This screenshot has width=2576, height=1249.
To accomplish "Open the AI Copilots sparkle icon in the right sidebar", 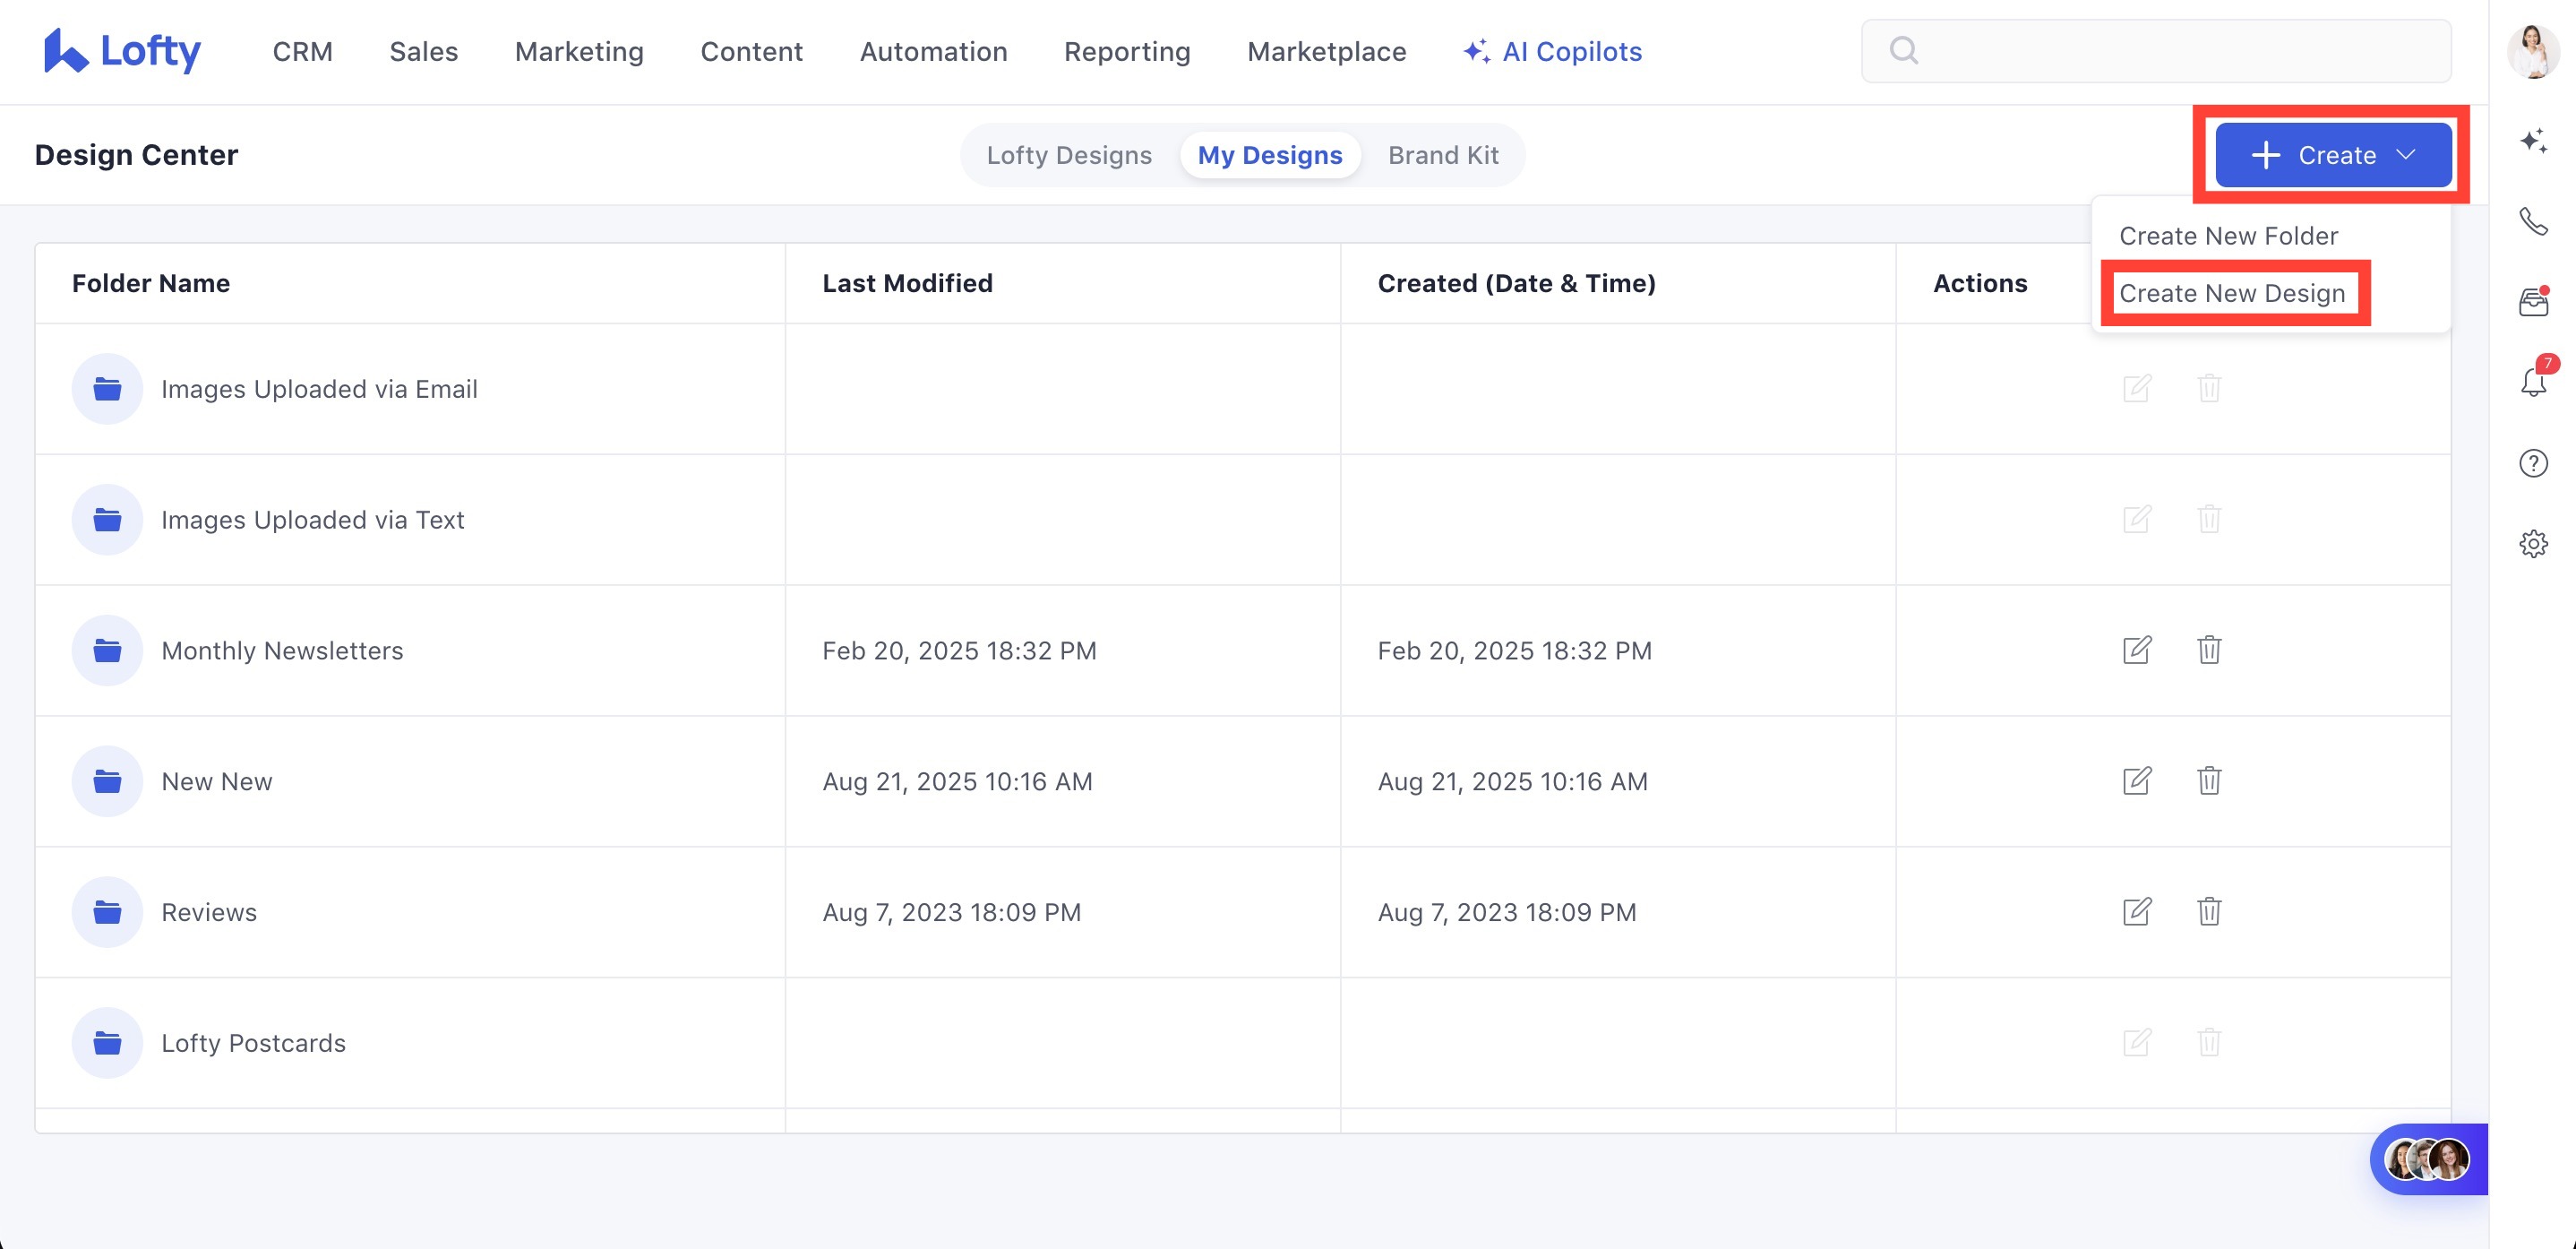I will point(2533,140).
